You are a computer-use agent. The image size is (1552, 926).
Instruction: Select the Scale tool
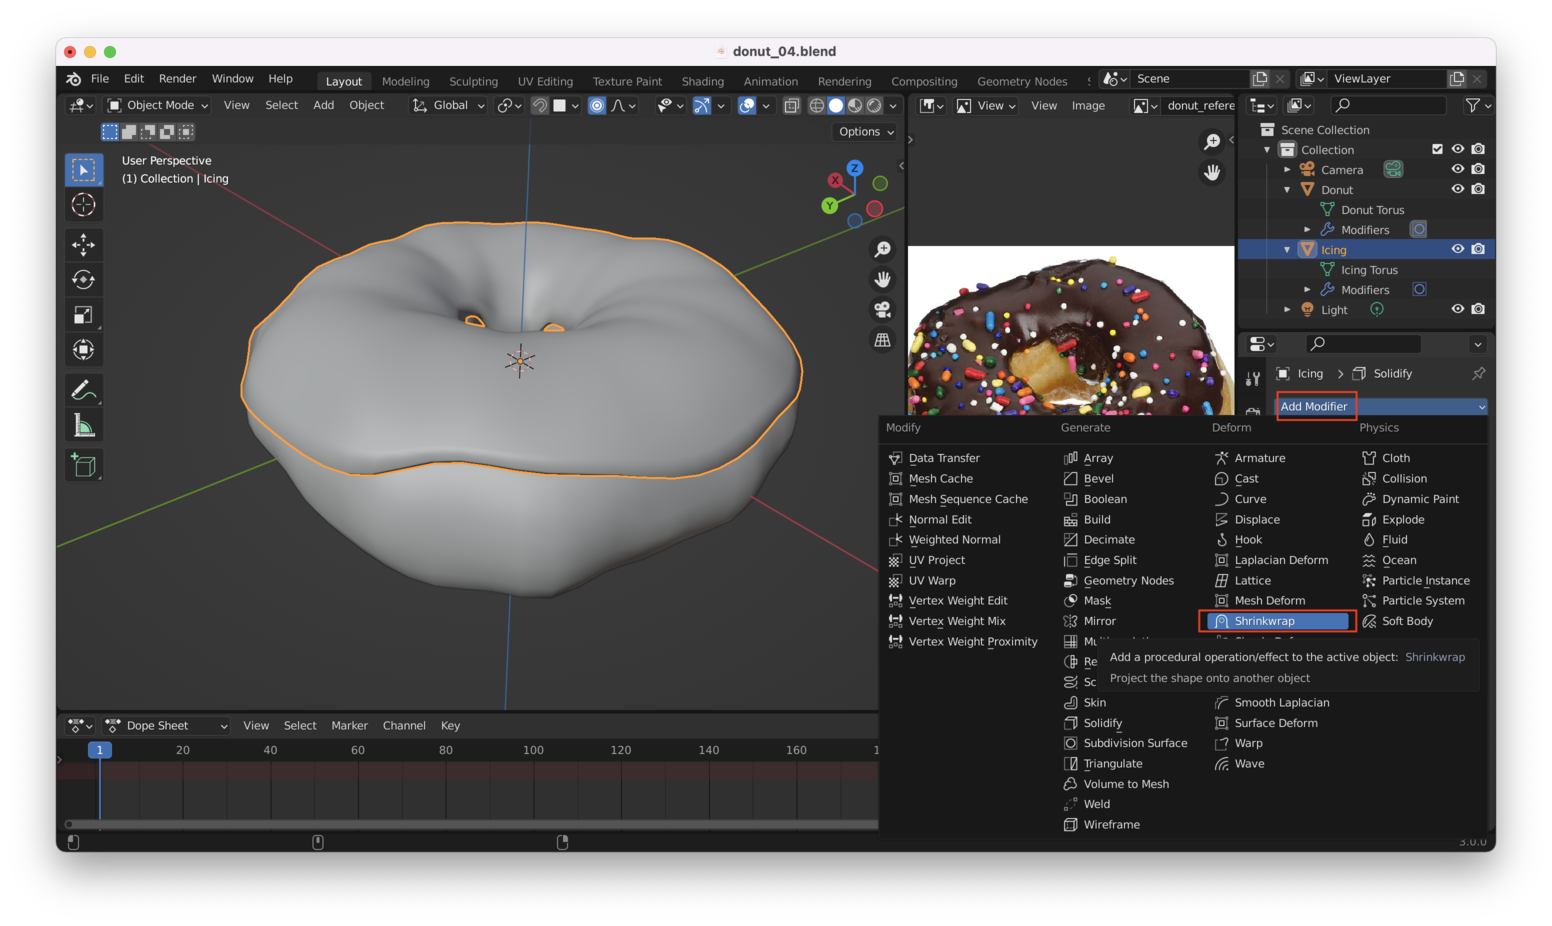coord(84,315)
